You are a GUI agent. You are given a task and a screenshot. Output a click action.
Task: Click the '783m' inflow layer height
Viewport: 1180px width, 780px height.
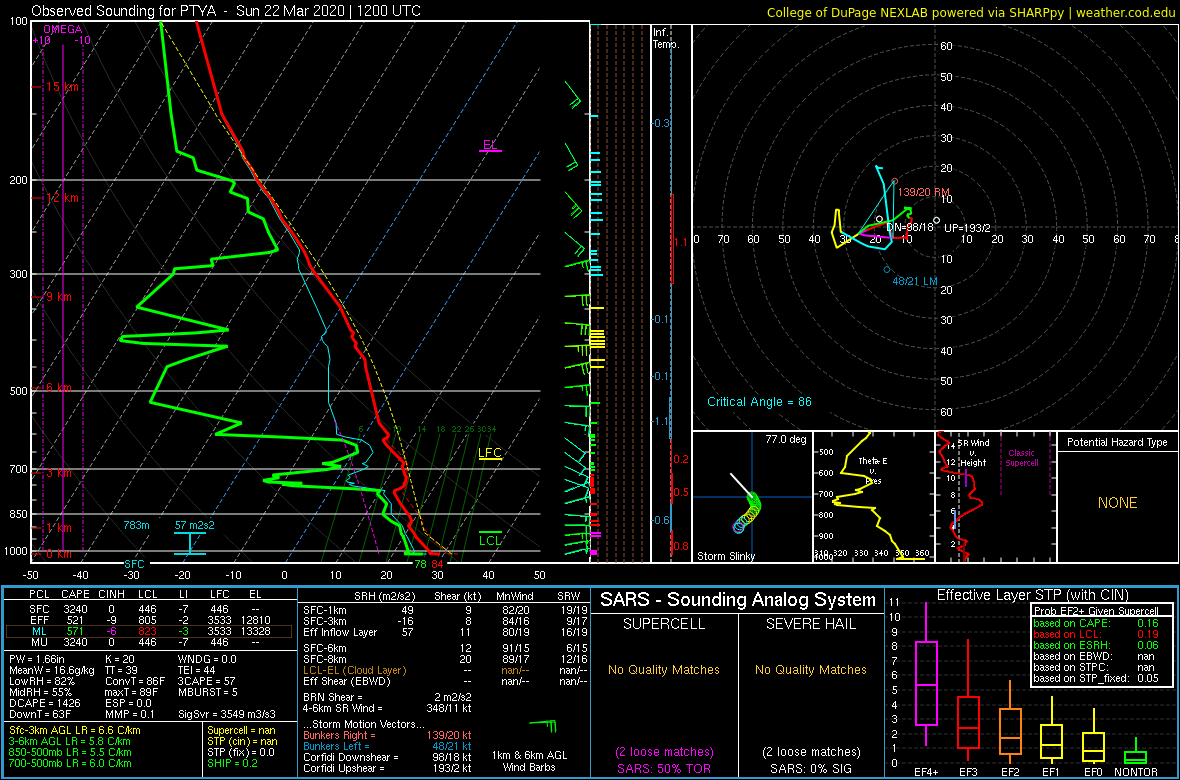click(x=137, y=524)
